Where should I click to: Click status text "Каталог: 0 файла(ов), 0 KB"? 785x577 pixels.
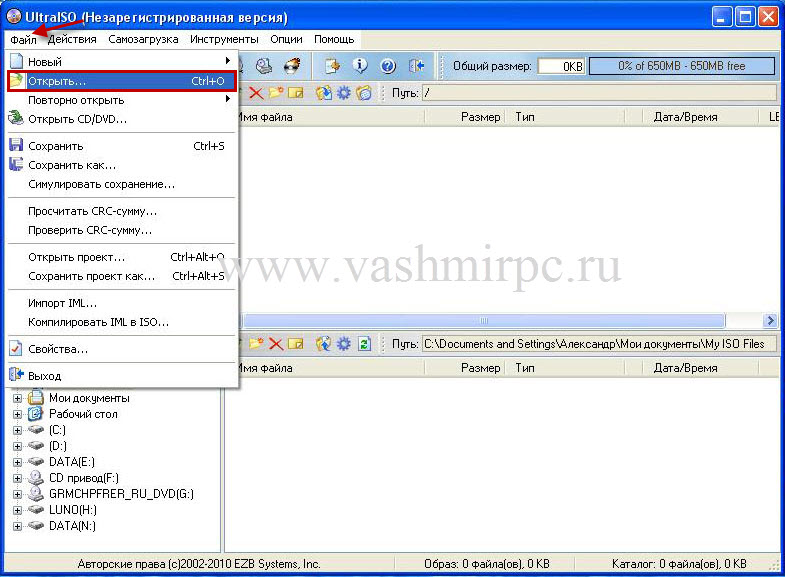[x=679, y=564]
